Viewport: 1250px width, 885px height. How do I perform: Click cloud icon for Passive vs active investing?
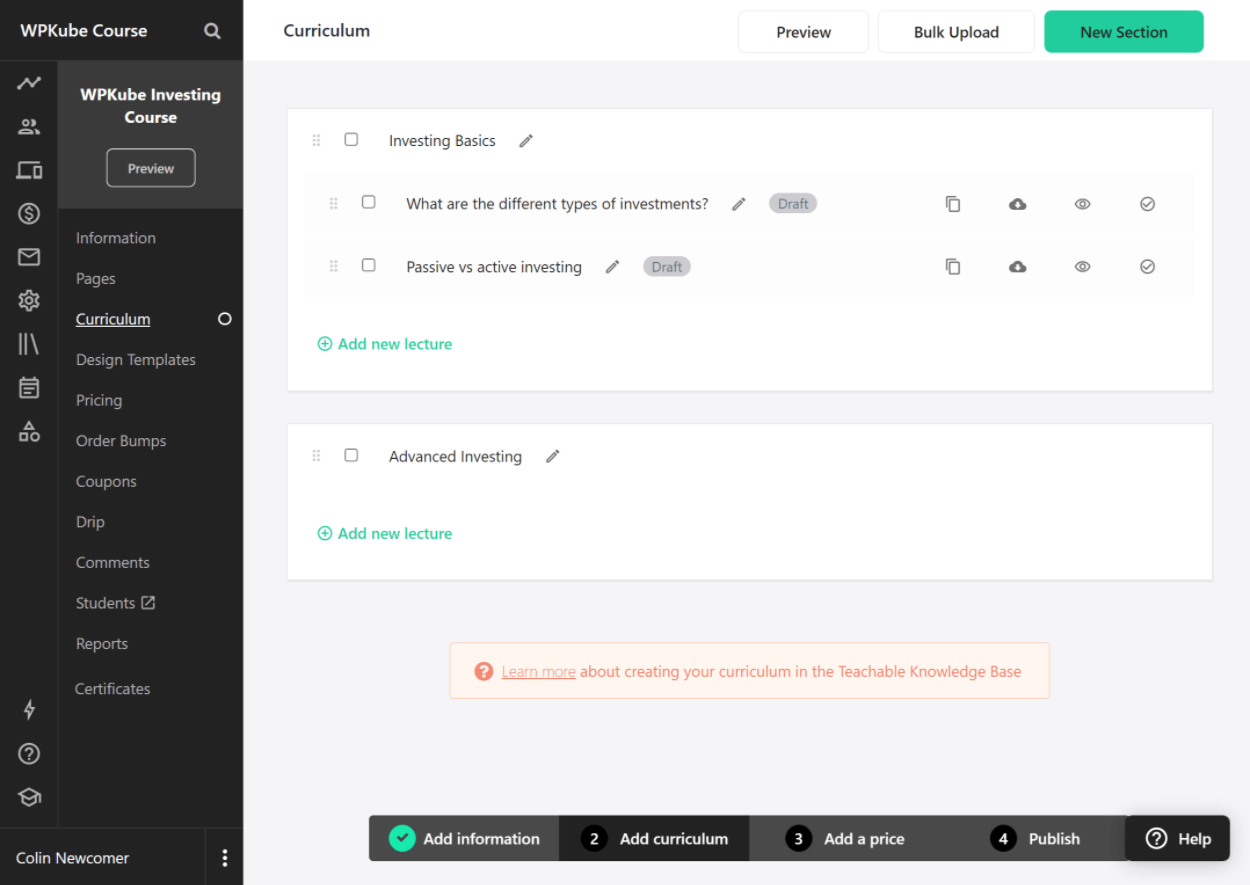click(1018, 267)
